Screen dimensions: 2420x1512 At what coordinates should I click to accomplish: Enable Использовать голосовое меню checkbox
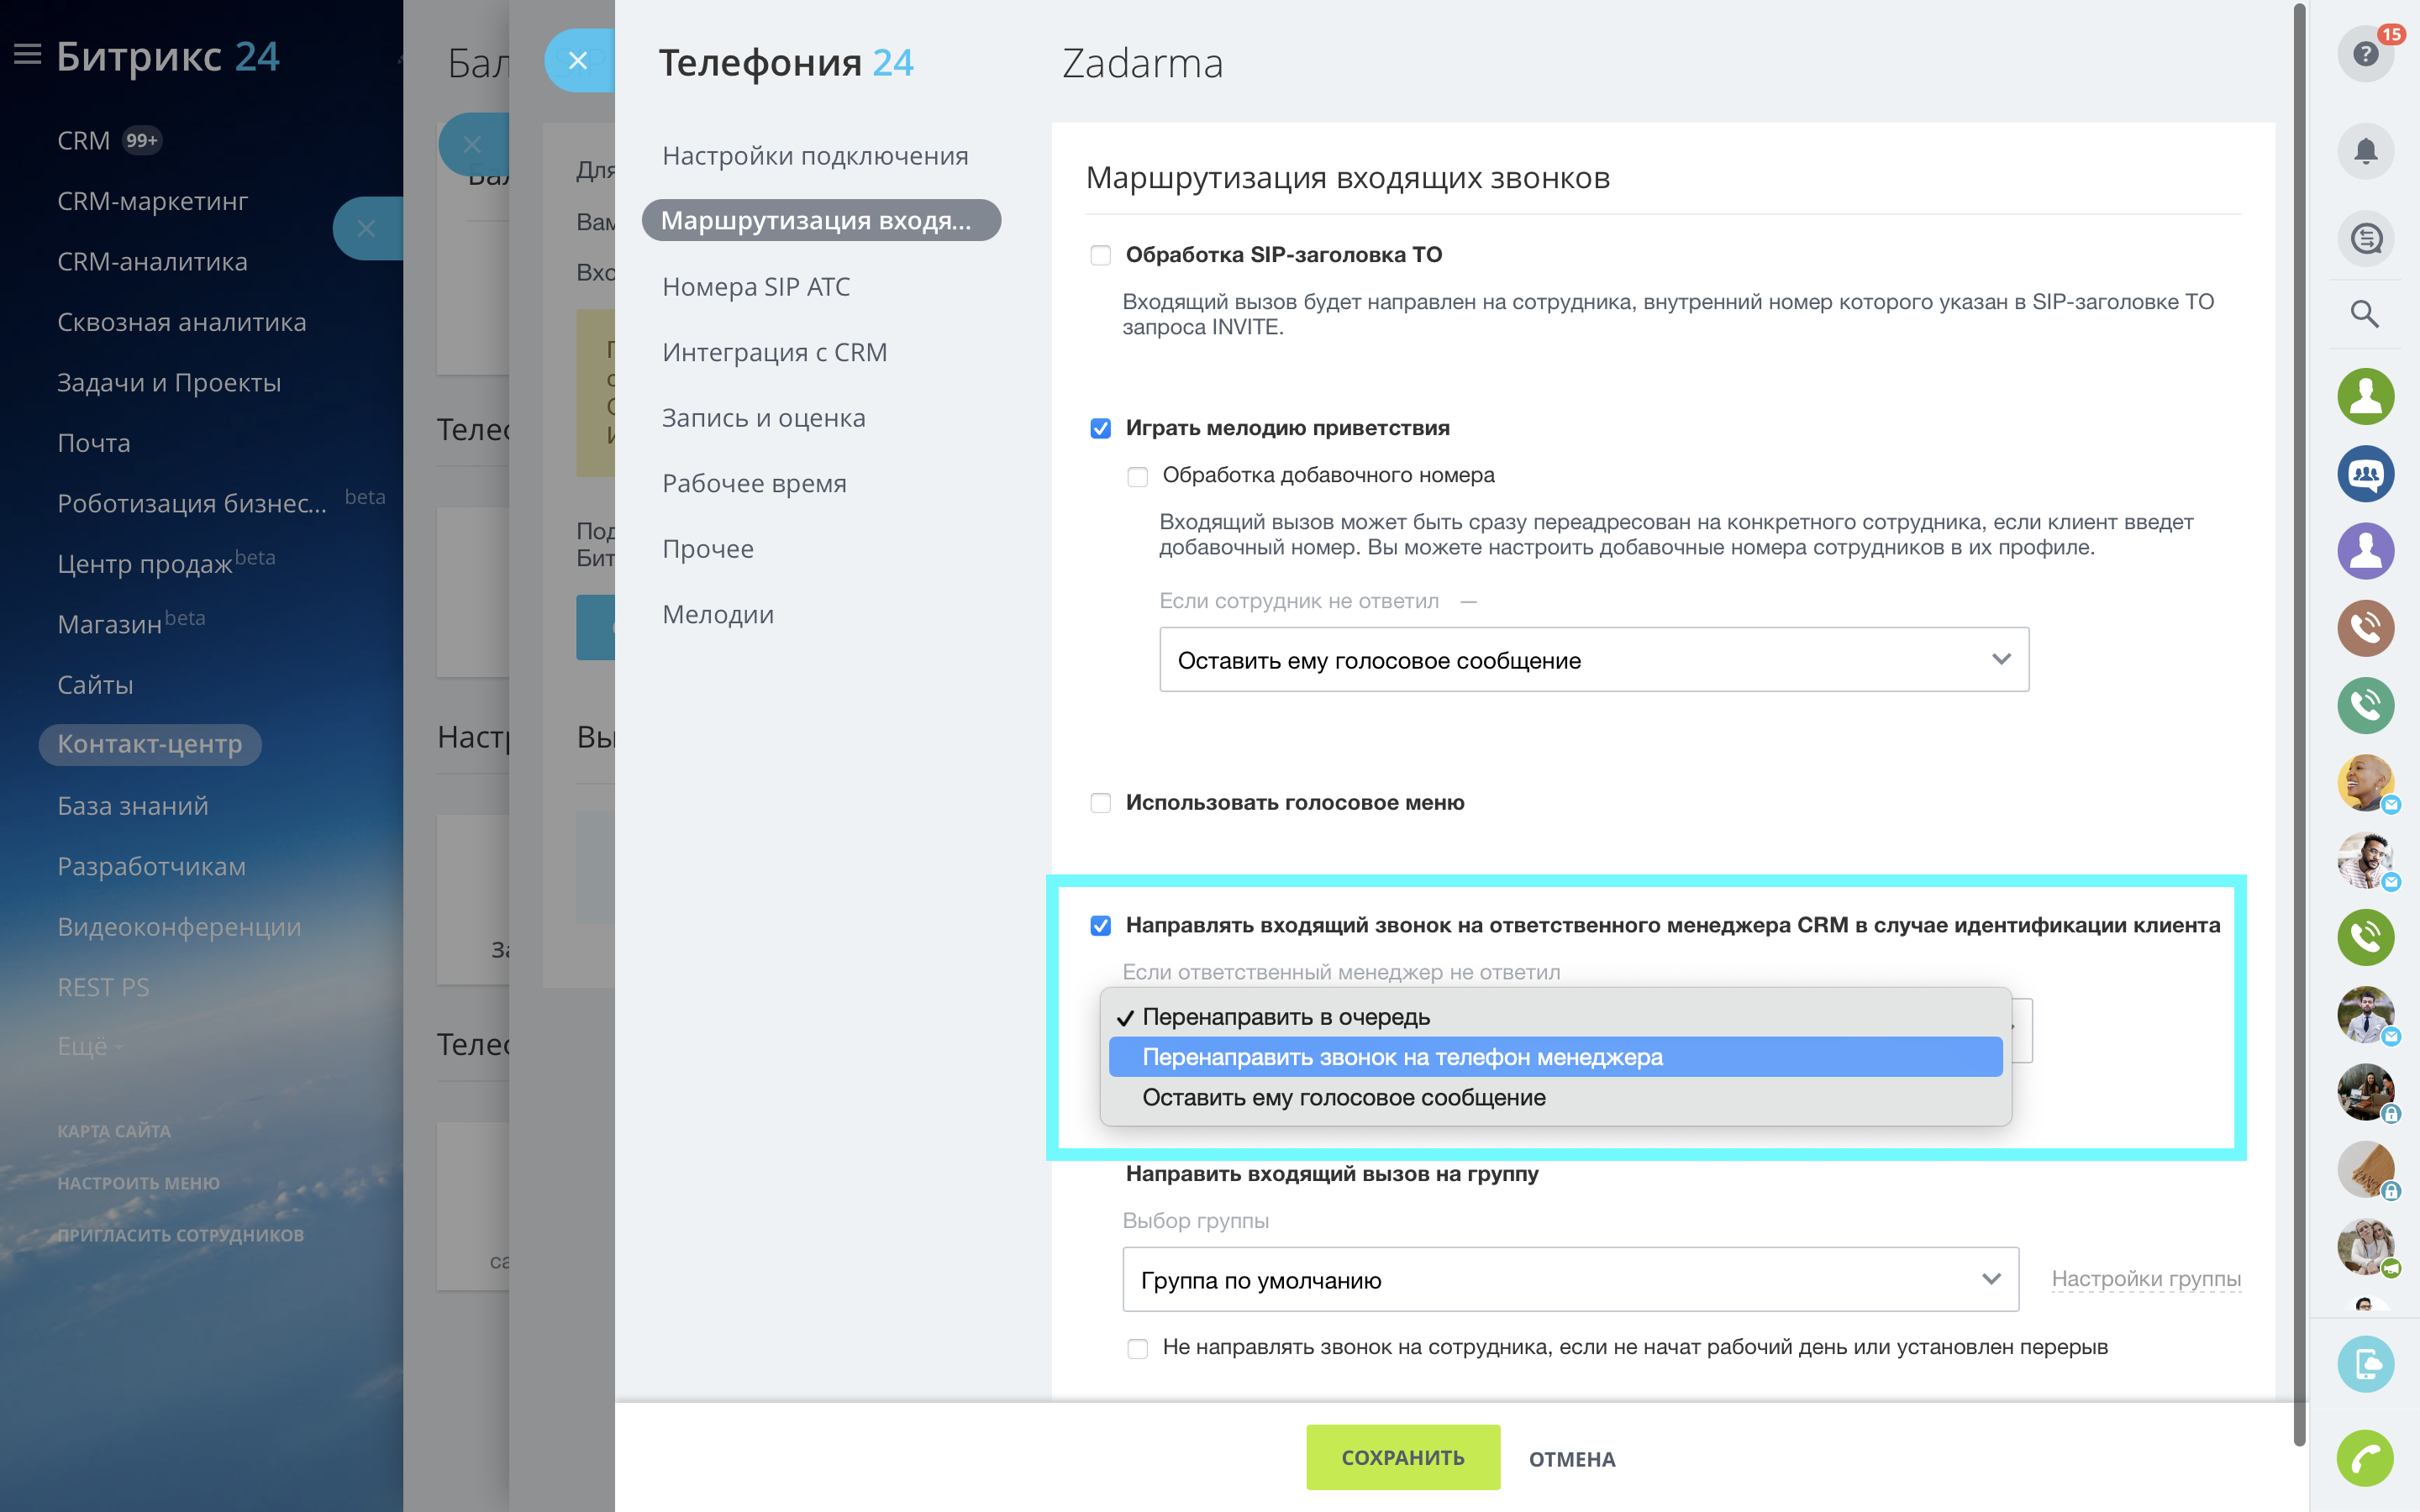(1100, 803)
